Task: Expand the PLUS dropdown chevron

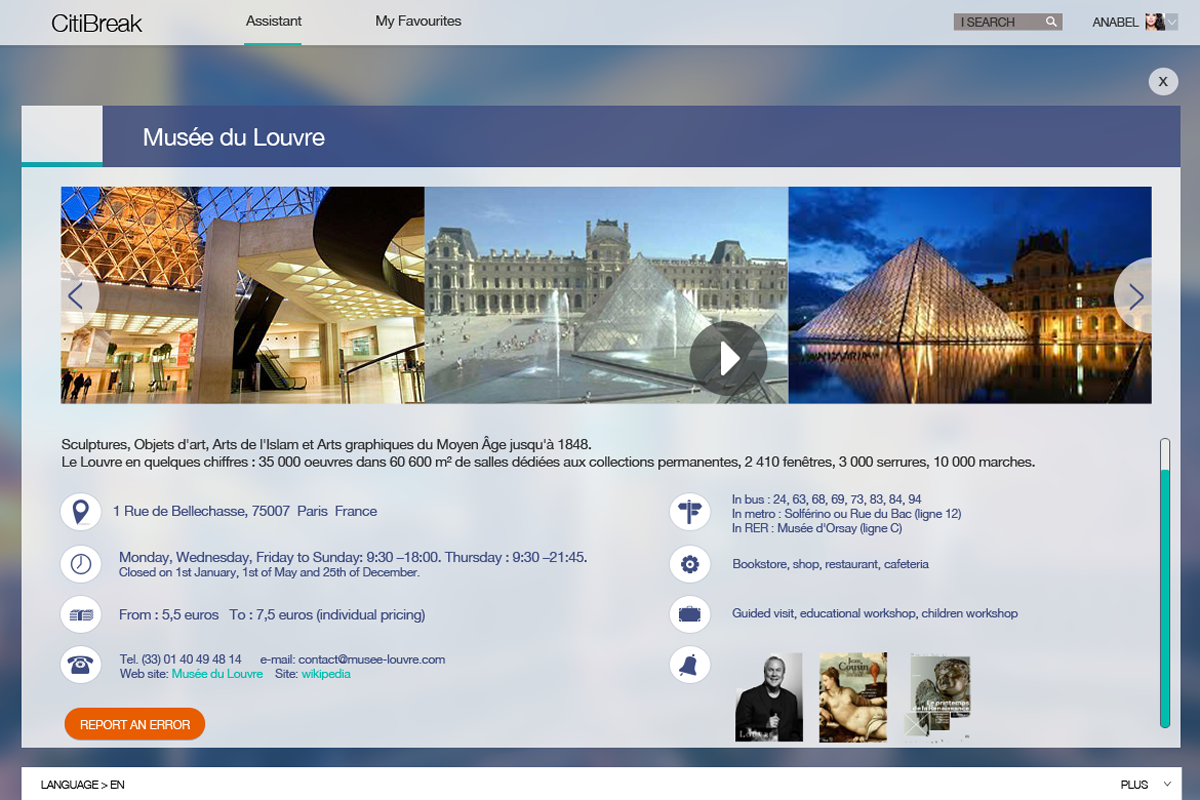Action: 1167,785
